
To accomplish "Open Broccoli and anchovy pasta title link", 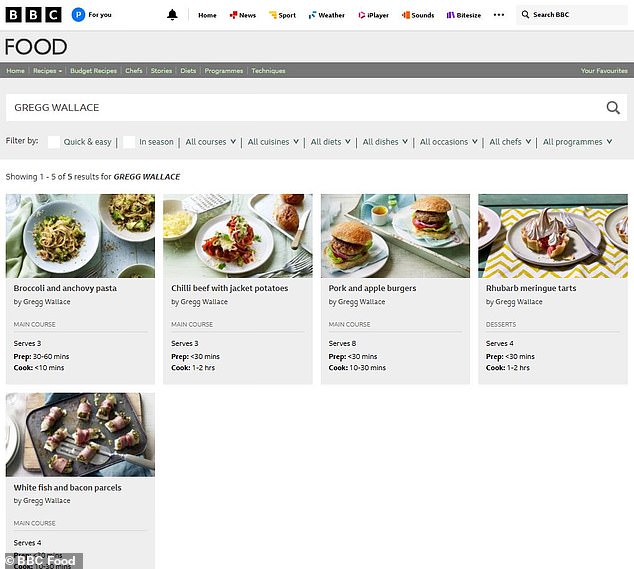I will pyautogui.click(x=65, y=288).
